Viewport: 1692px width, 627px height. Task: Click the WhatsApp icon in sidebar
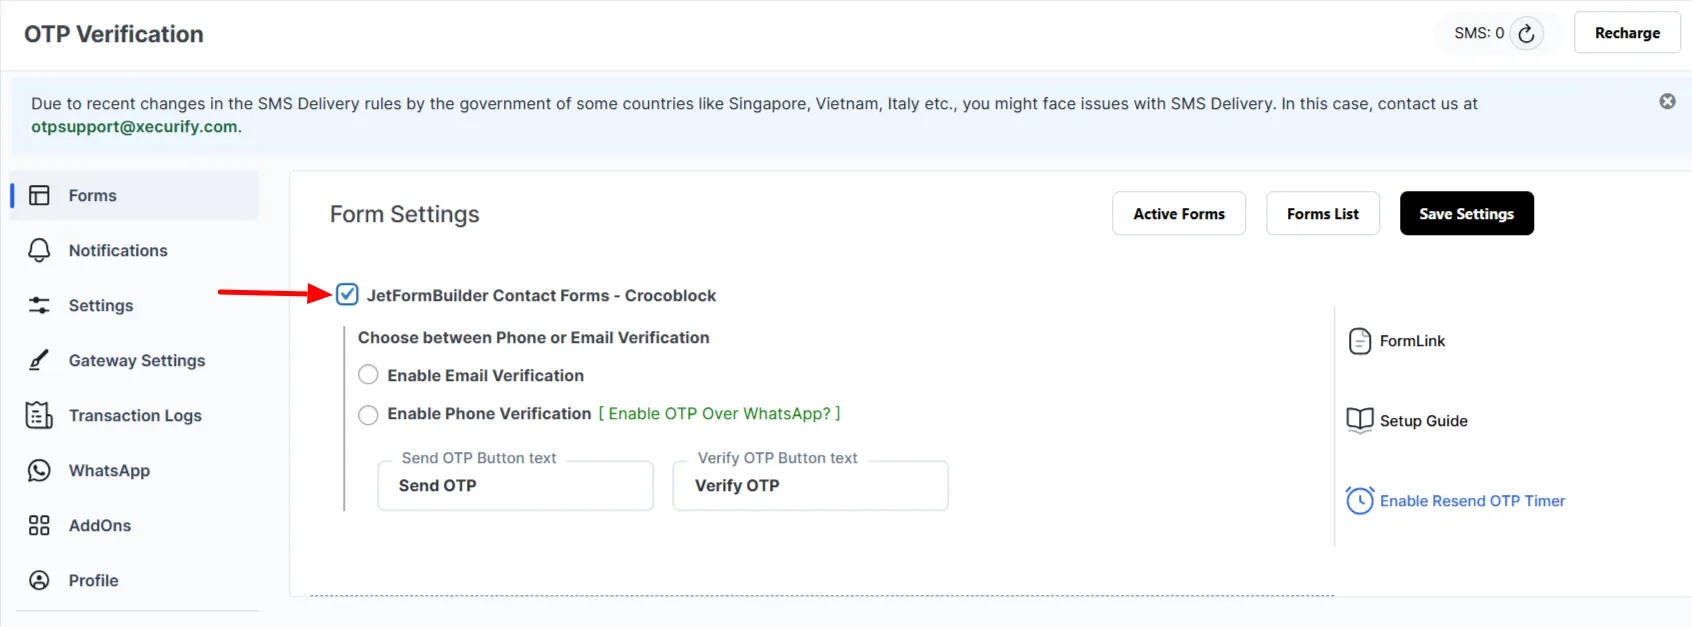tap(39, 470)
